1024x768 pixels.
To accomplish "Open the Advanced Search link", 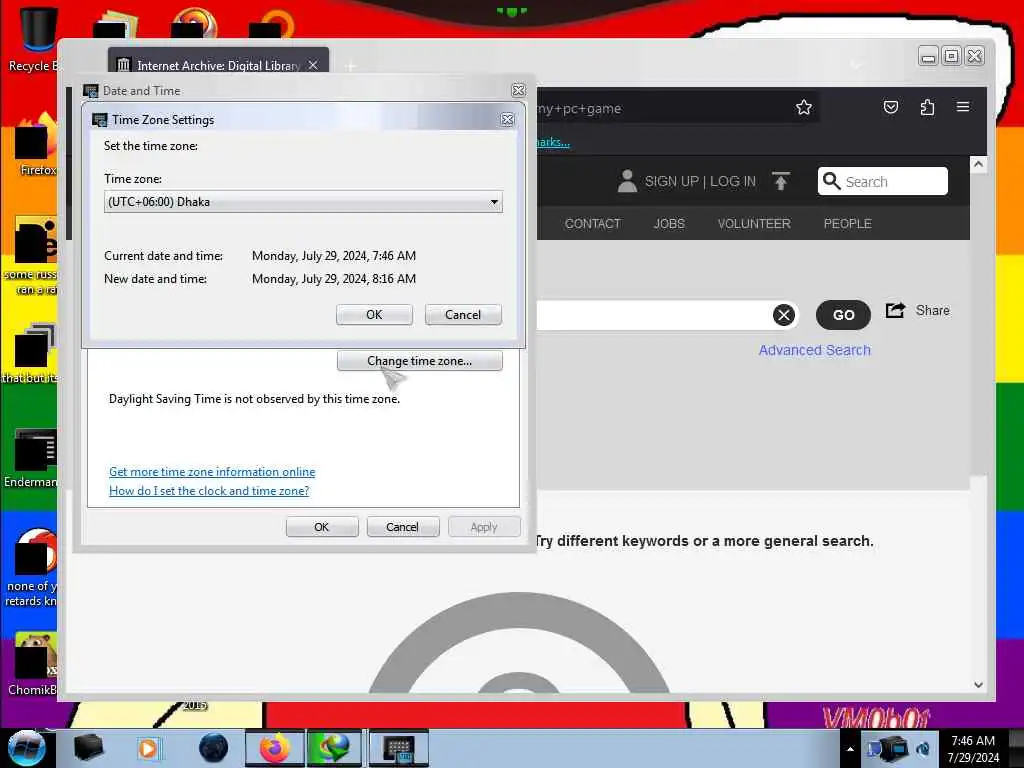I will (814, 350).
